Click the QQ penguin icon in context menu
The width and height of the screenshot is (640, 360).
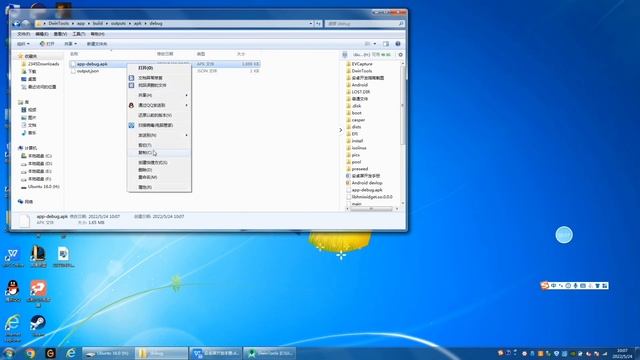tap(131, 105)
